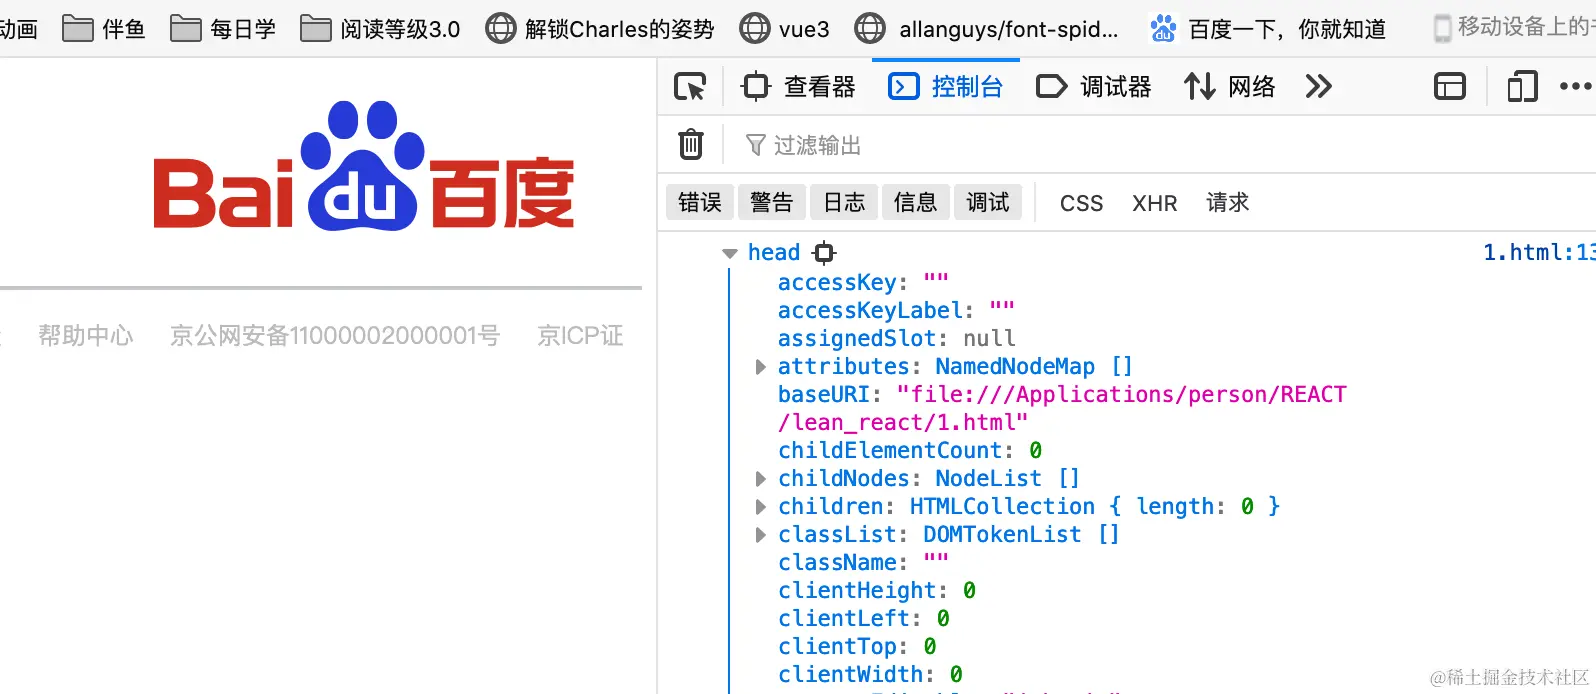Viewport: 1596px width, 694px height.
Task: Expand the attributes NamedNodeMap entry
Action: [x=761, y=367]
